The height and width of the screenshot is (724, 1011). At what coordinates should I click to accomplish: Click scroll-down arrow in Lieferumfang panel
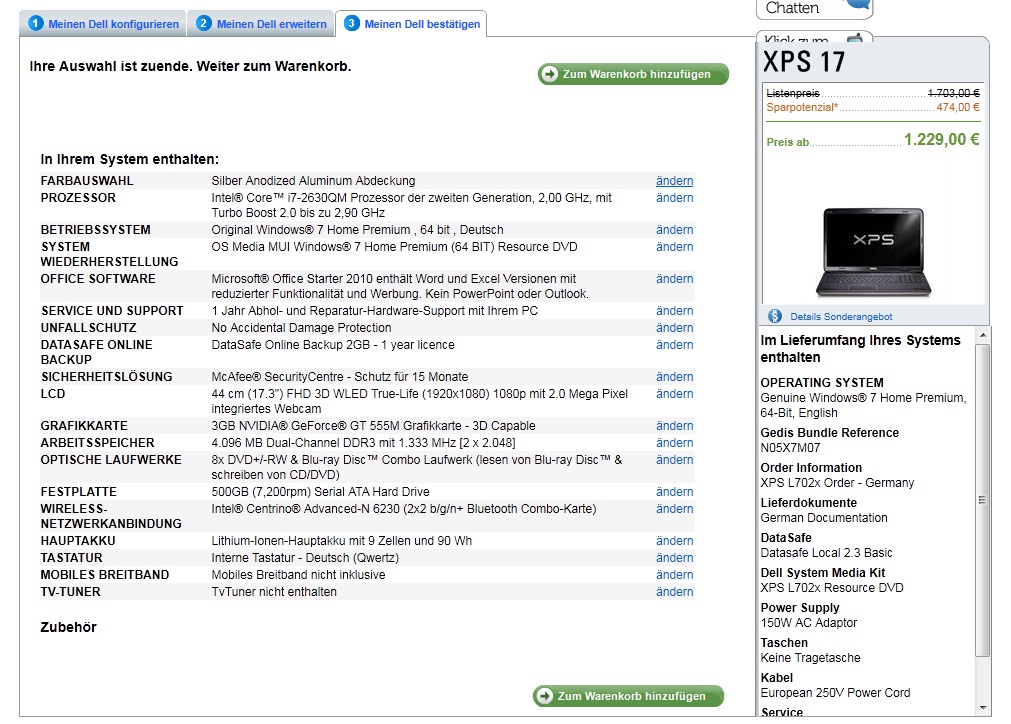pos(983,707)
